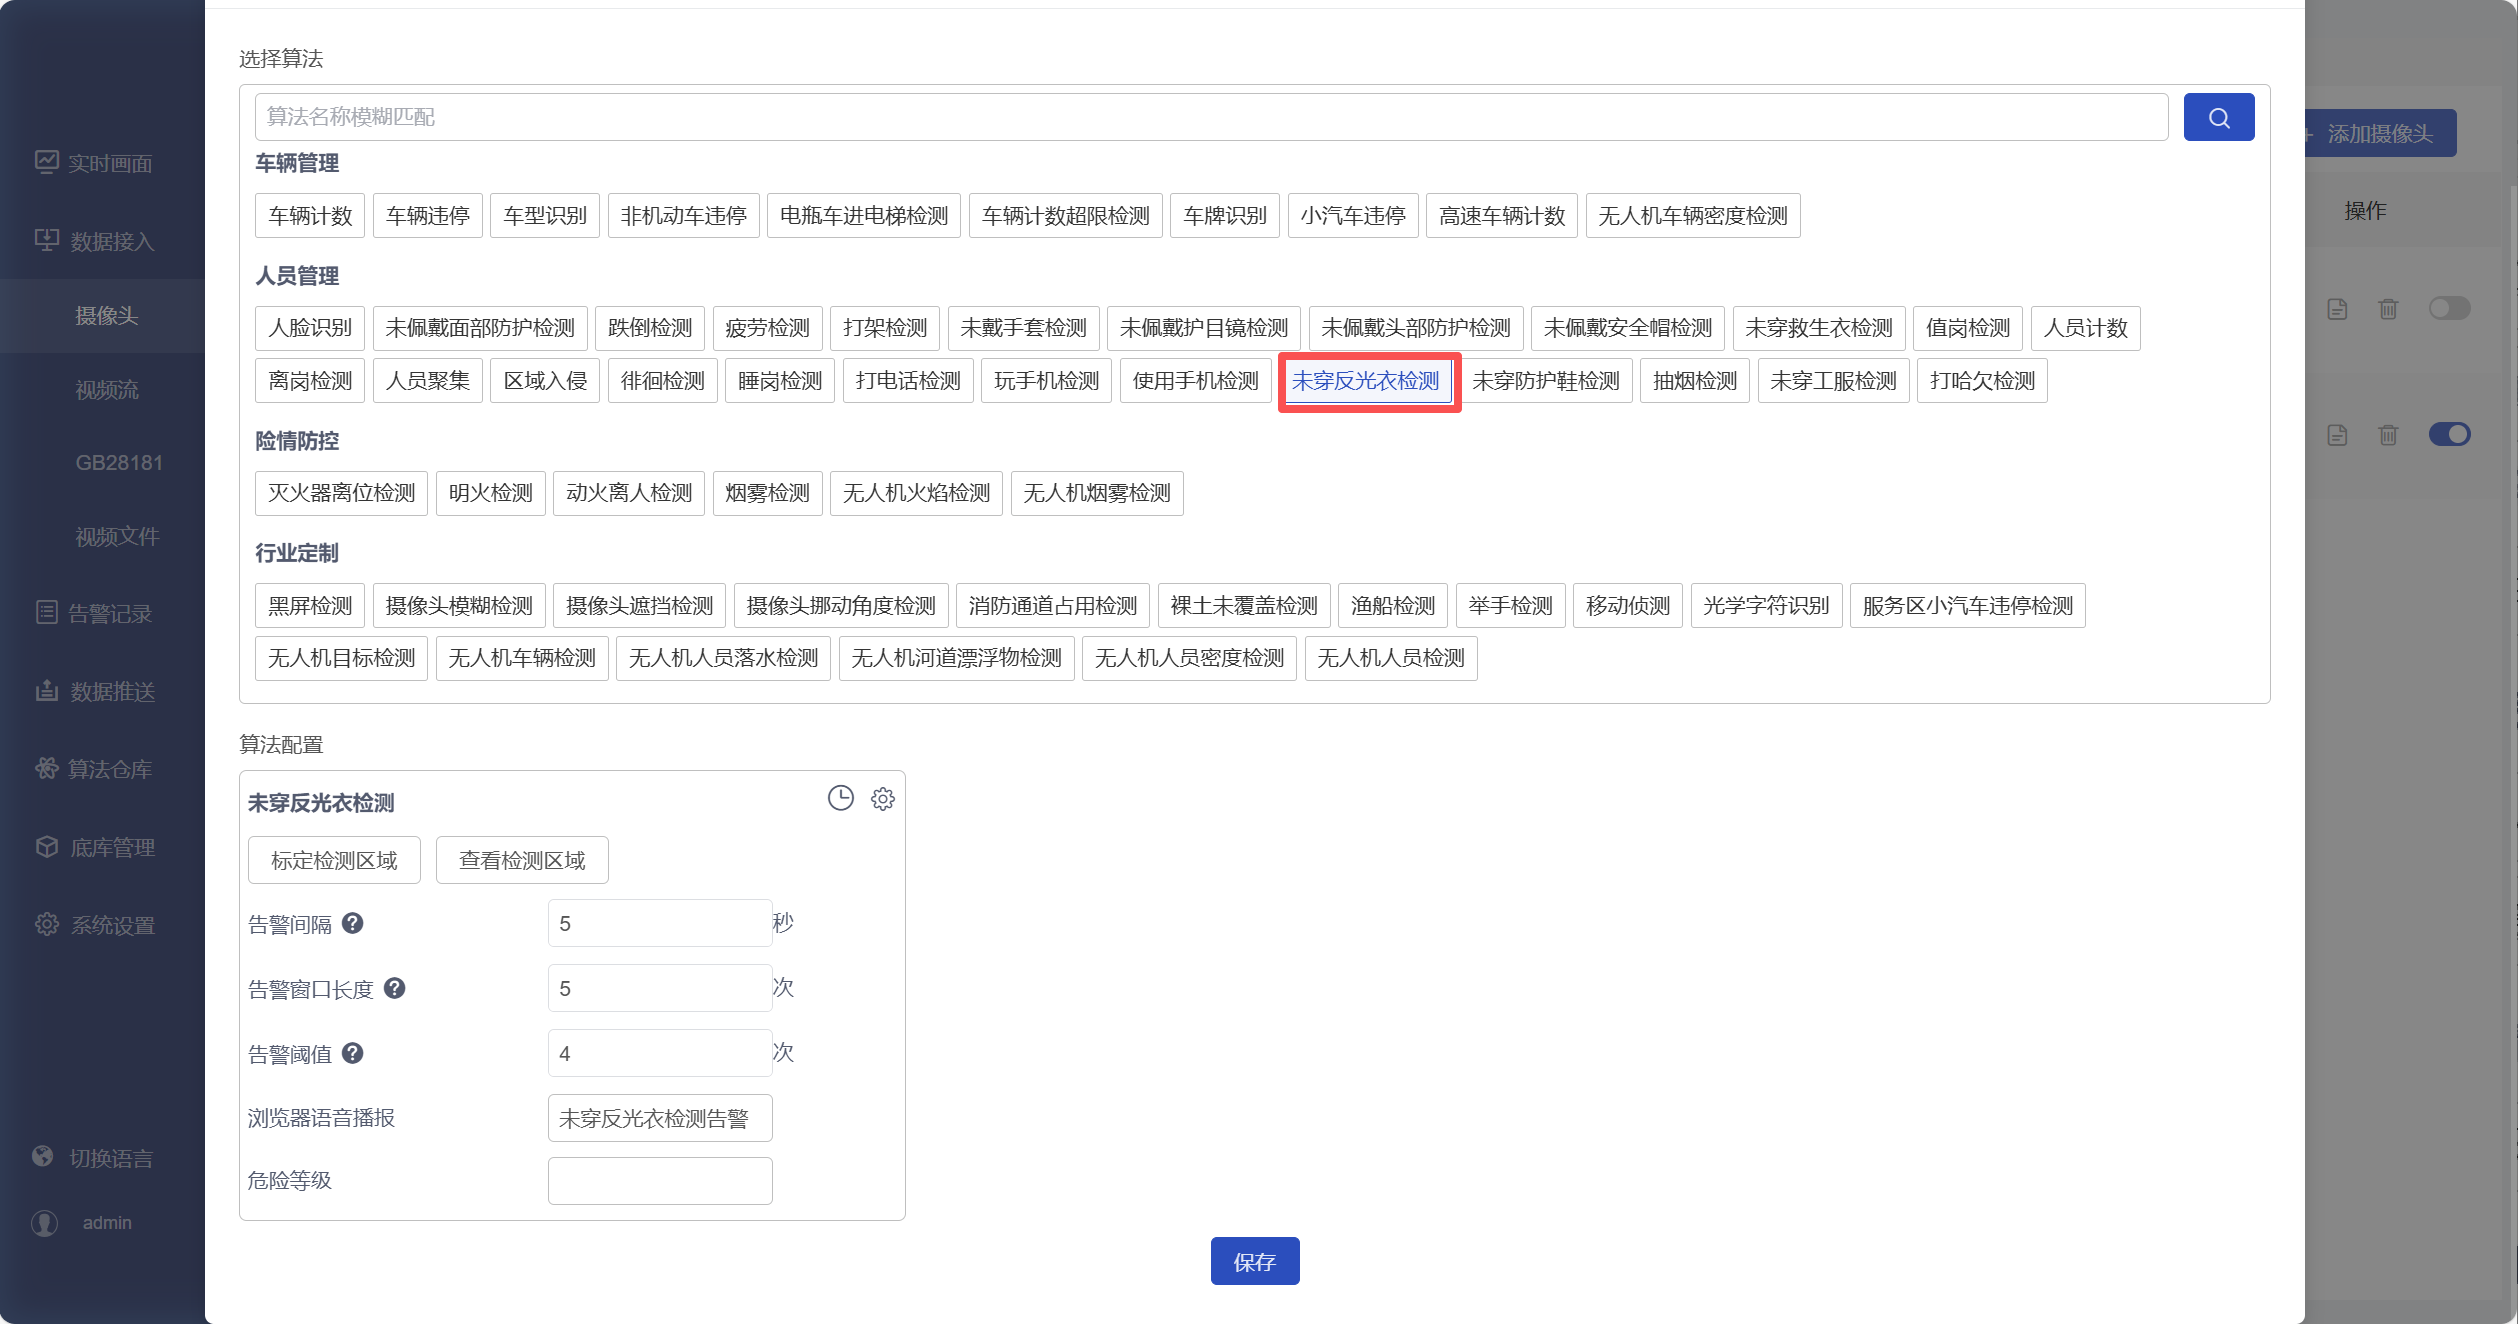2518x1324 pixels.
Task: Expand the 数据接入 sidebar menu
Action: [x=111, y=241]
